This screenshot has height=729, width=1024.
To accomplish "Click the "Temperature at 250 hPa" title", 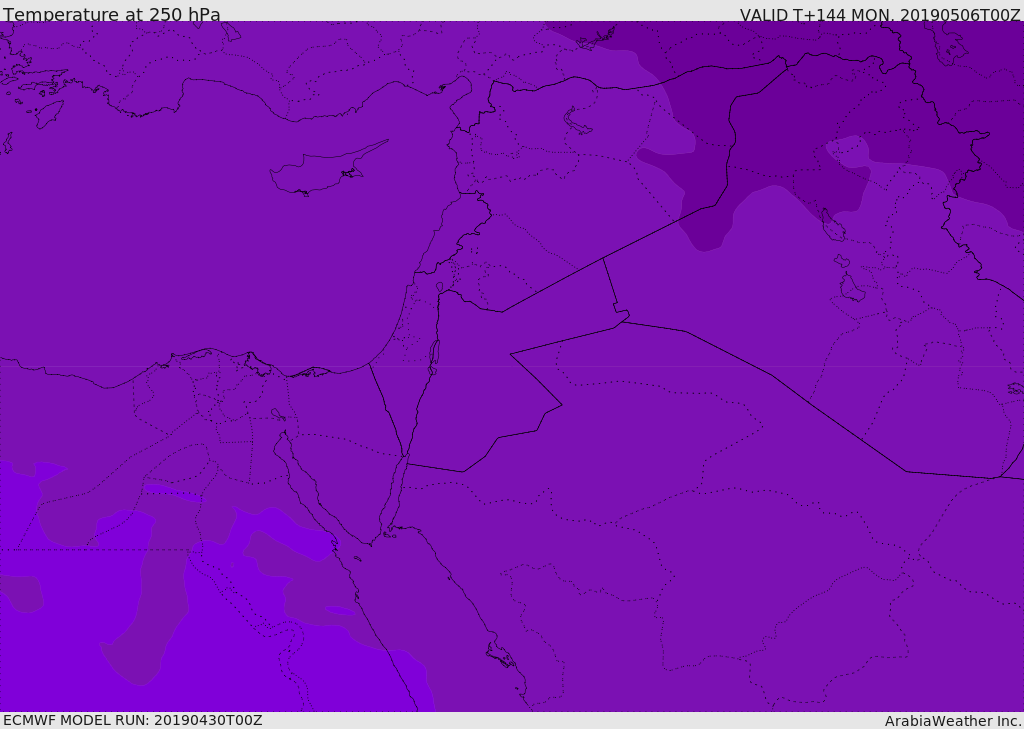I will point(112,15).
